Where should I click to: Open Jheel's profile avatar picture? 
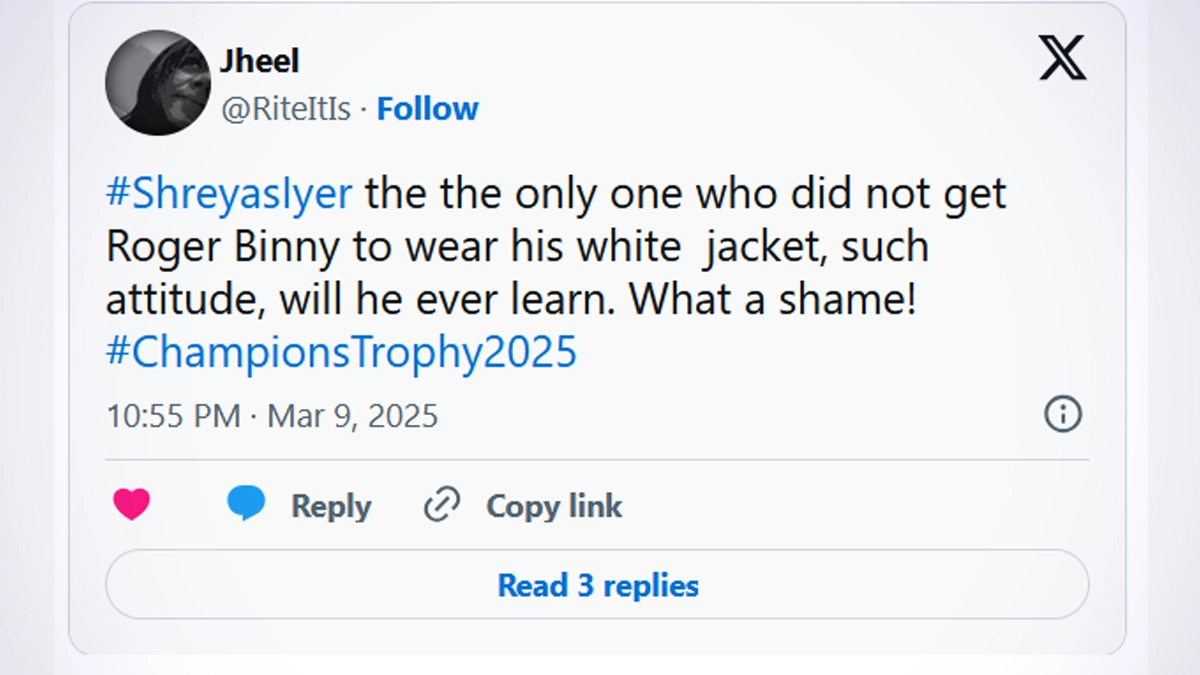point(156,82)
